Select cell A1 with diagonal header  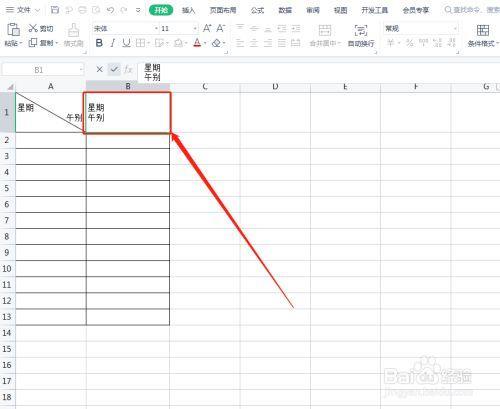tap(51, 112)
